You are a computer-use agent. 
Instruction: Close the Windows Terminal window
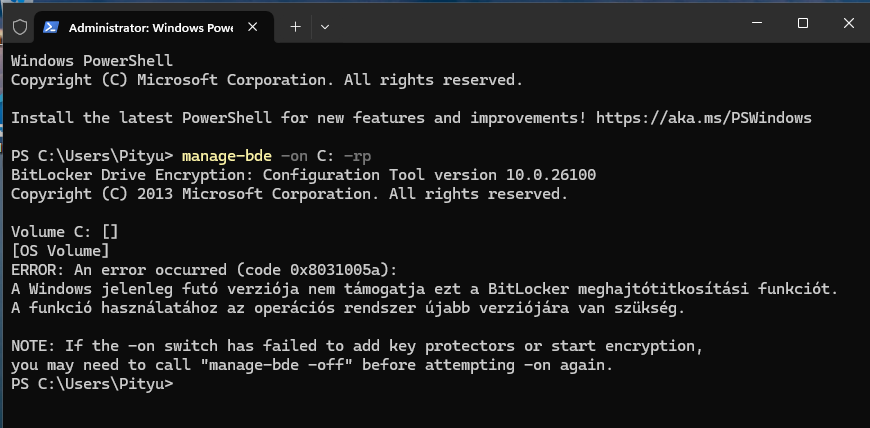click(848, 23)
